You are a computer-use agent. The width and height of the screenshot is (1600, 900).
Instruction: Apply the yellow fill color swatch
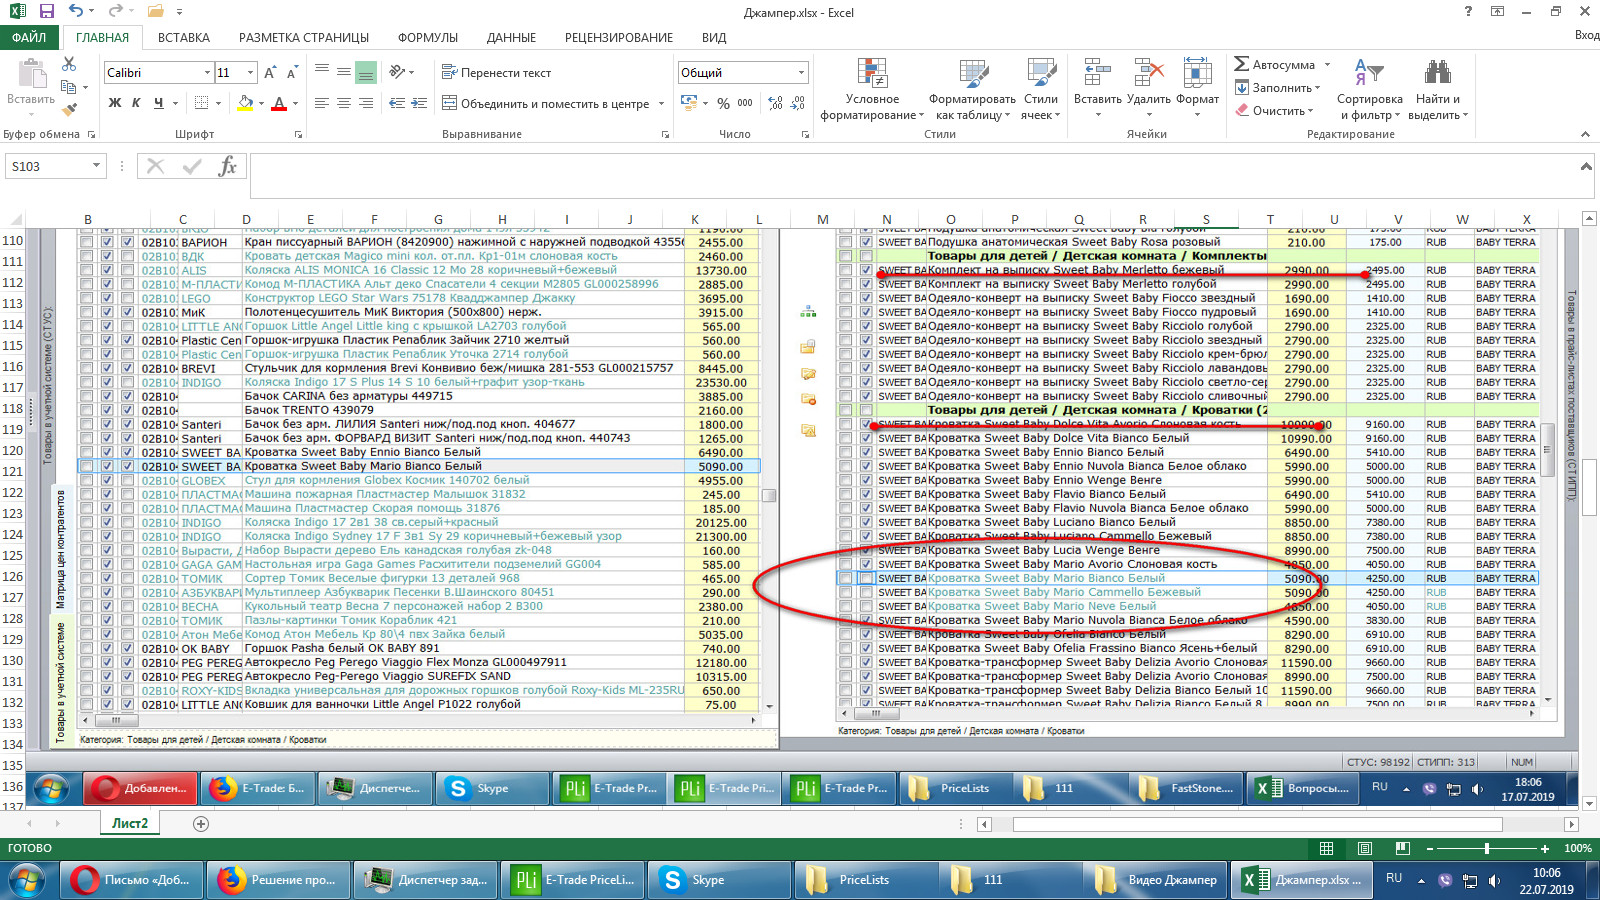(245, 103)
